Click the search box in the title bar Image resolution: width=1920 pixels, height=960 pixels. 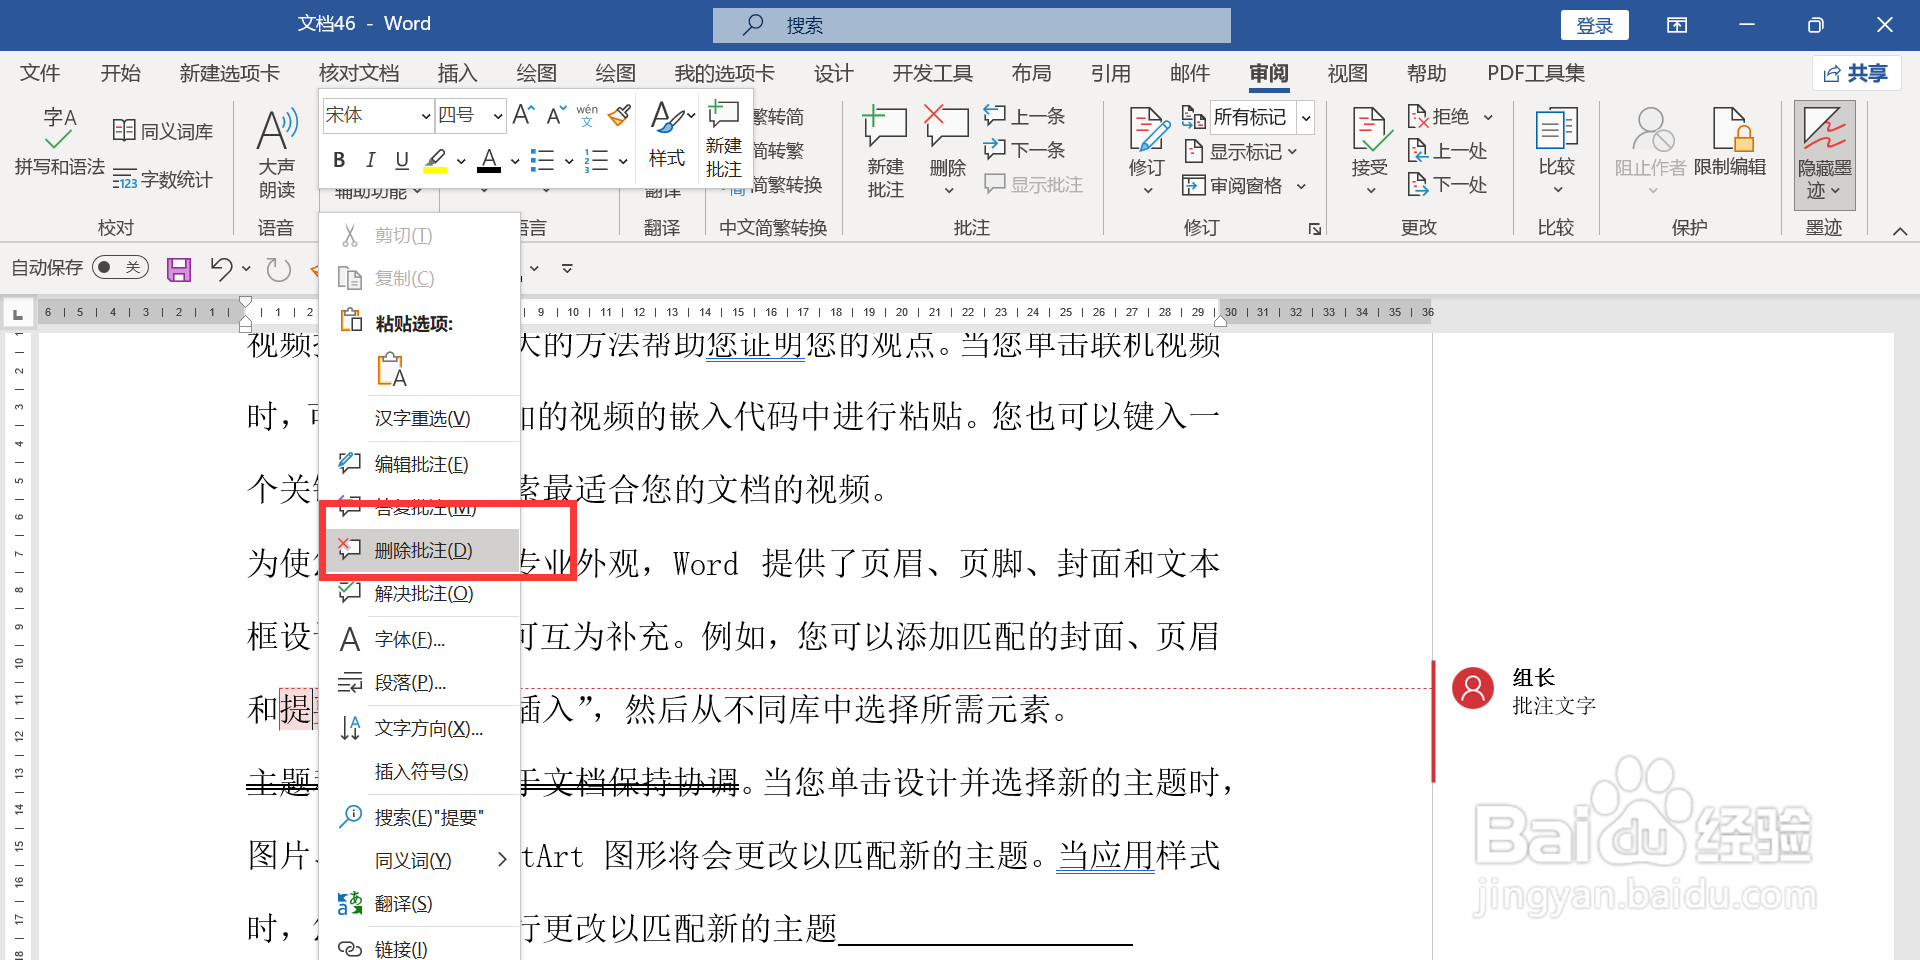click(971, 25)
